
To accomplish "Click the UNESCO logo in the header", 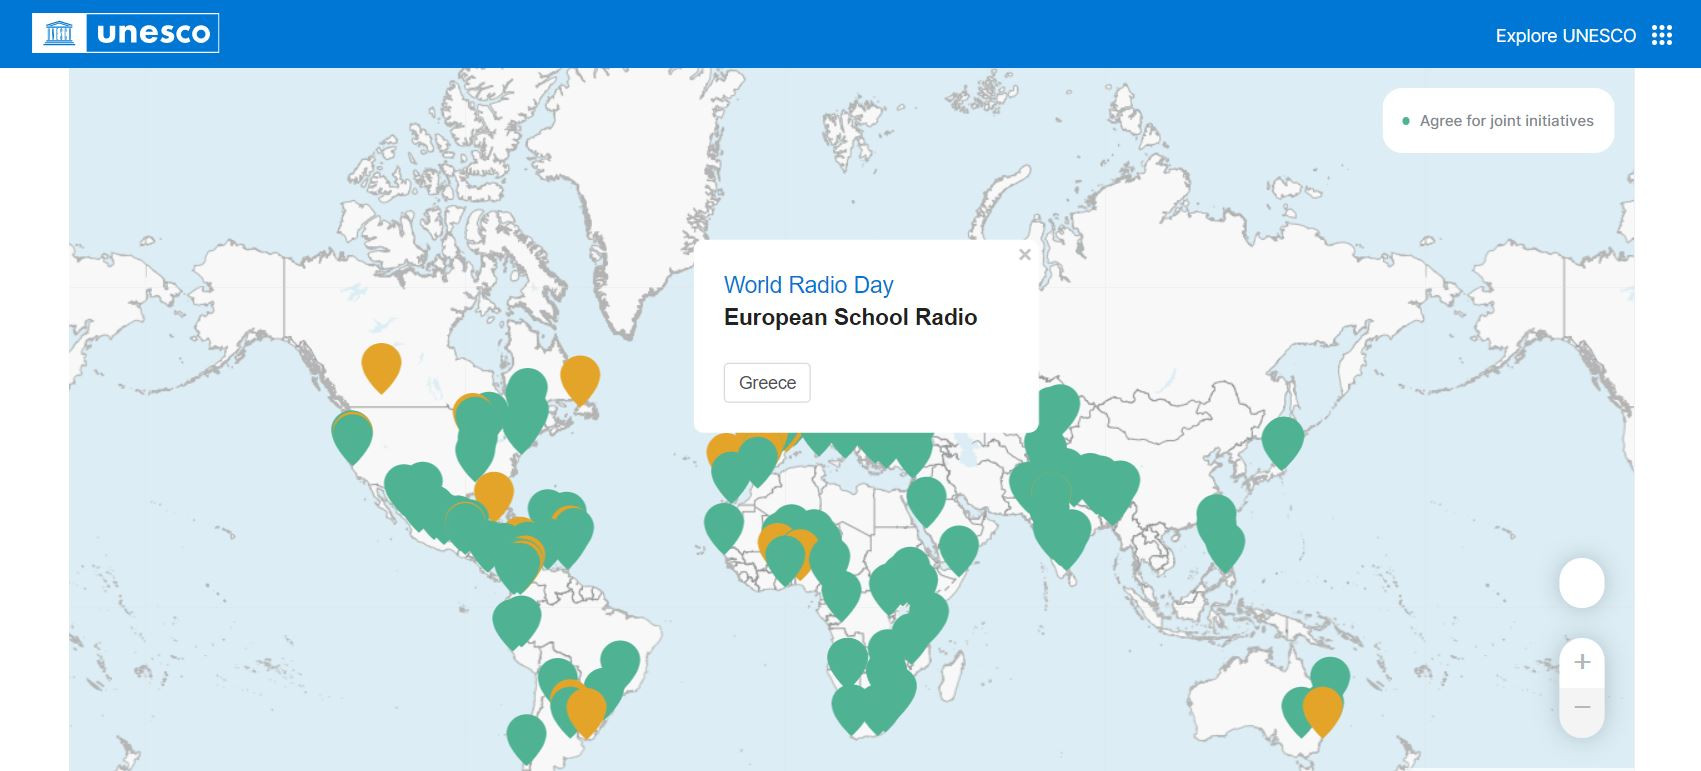I will 126,34.
